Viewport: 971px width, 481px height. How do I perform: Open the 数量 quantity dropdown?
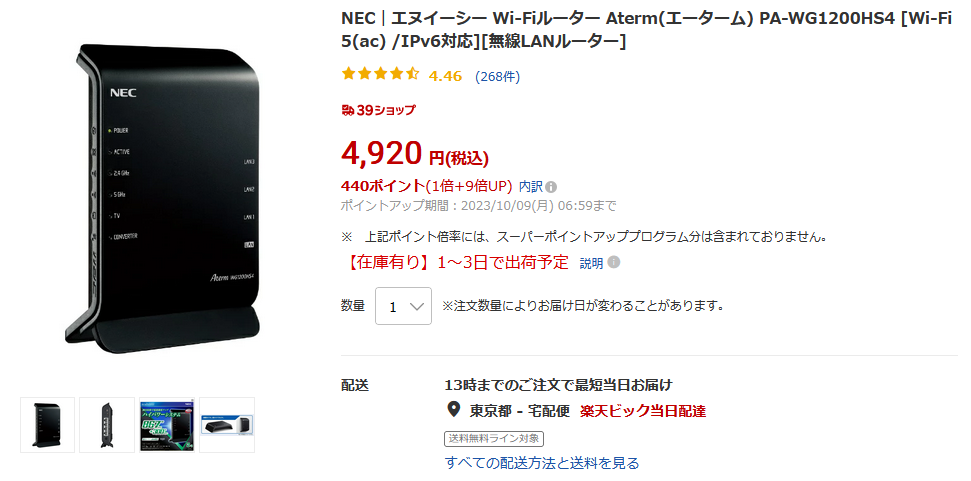pyautogui.click(x=403, y=306)
